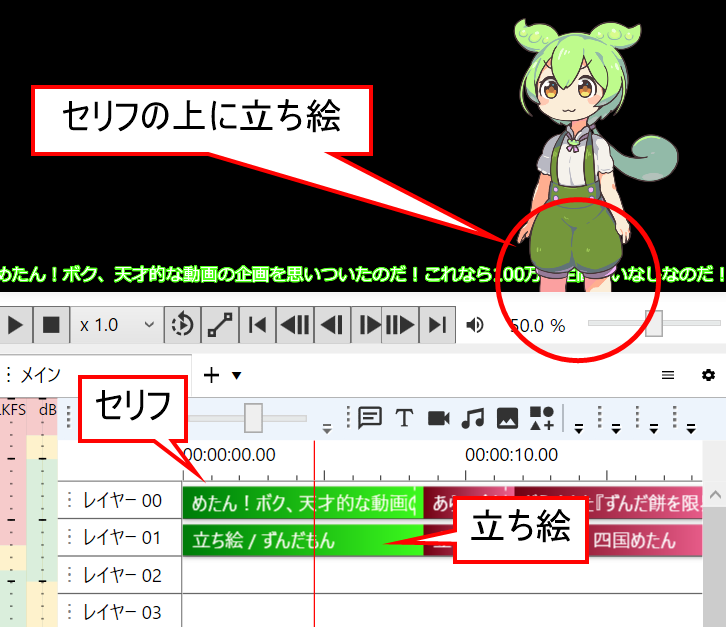Add a new timeline with plus button

(211, 375)
